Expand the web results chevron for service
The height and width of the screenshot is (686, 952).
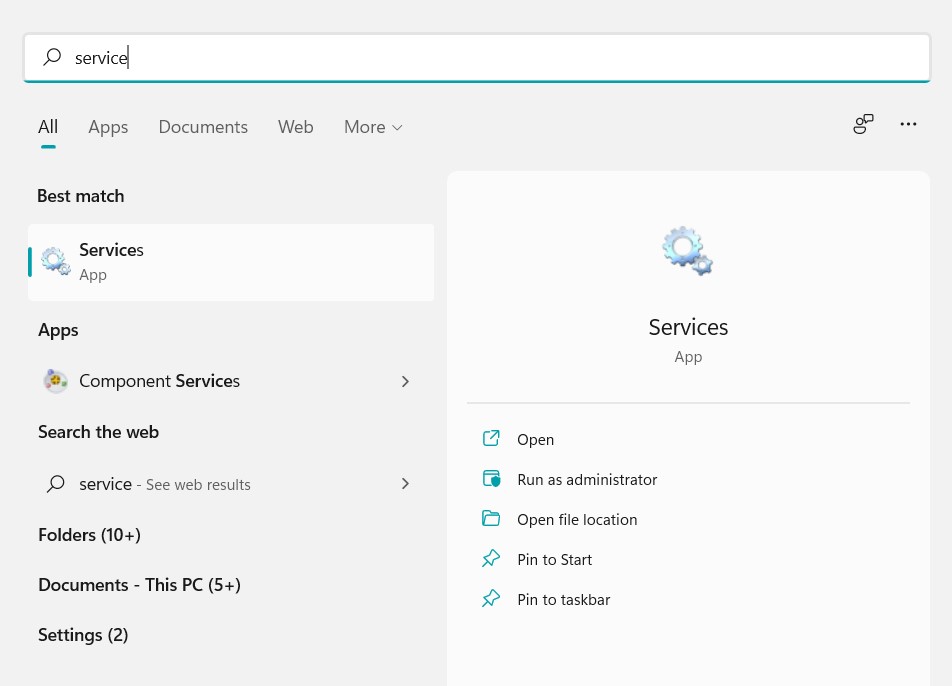(x=405, y=483)
